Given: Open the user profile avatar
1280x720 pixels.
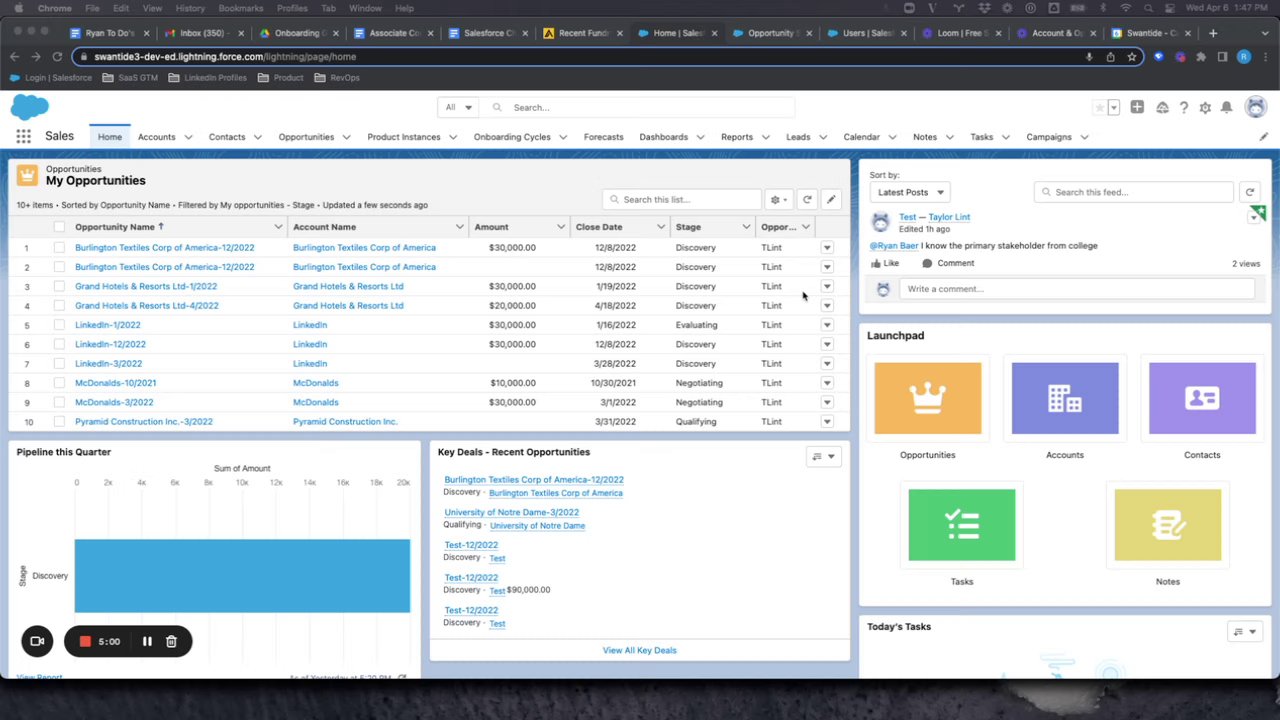Looking at the screenshot, I should pos(1256,107).
